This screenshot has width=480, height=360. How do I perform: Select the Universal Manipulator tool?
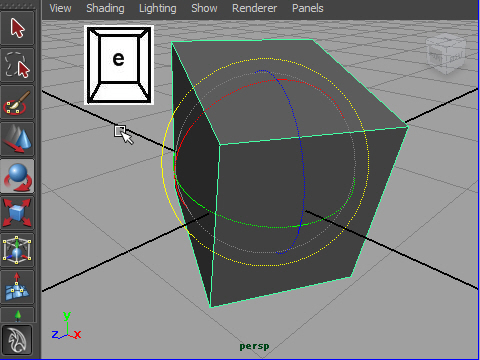pos(17,250)
